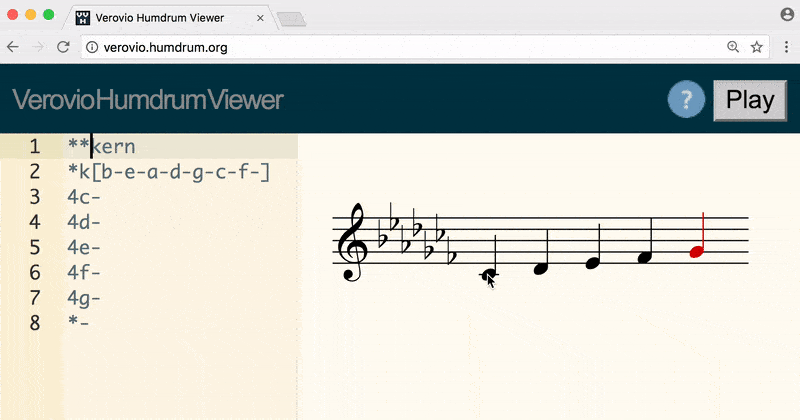Click line number 8 in the gutter
Viewport: 800px width, 420px height.
coord(35,323)
